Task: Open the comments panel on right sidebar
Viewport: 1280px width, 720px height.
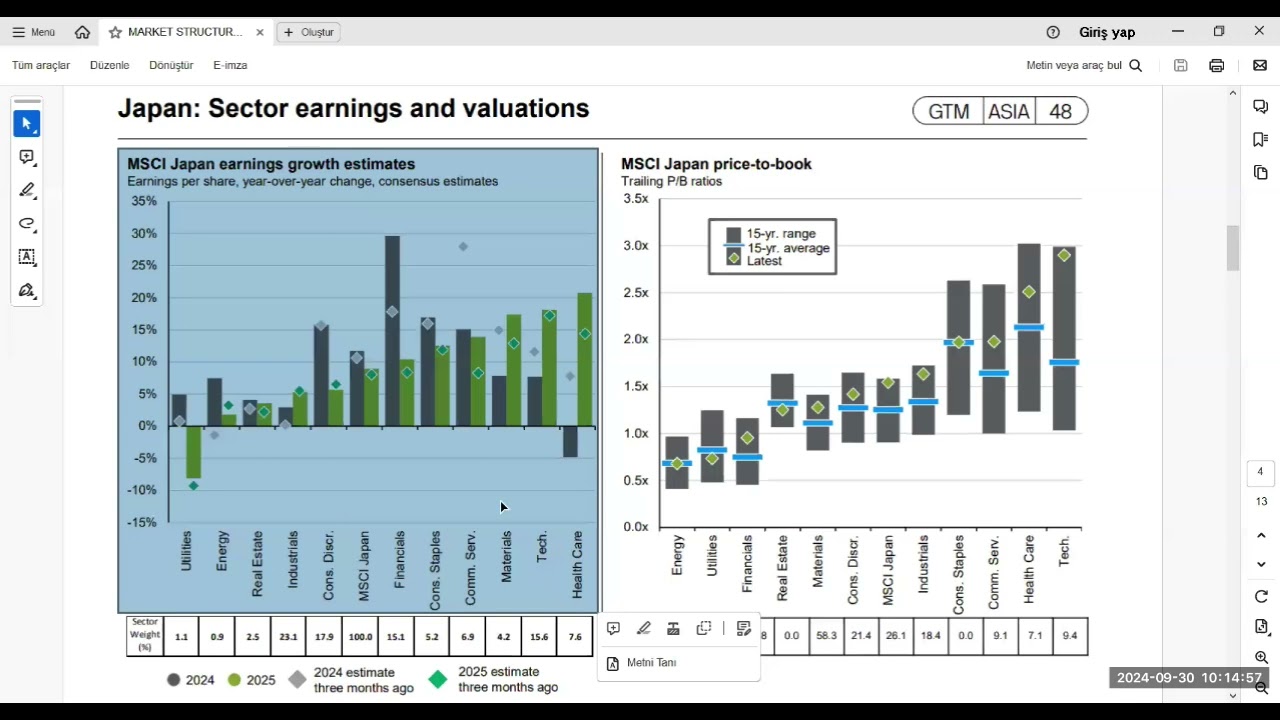Action: (x=1260, y=107)
